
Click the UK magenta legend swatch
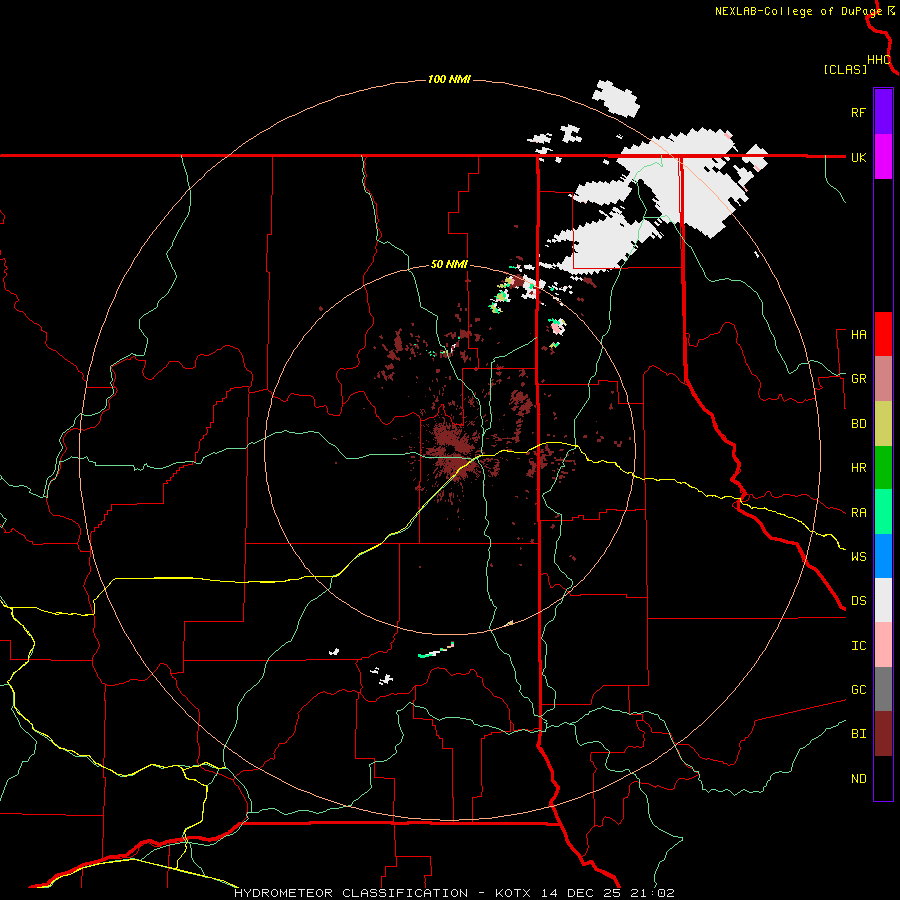[x=883, y=157]
